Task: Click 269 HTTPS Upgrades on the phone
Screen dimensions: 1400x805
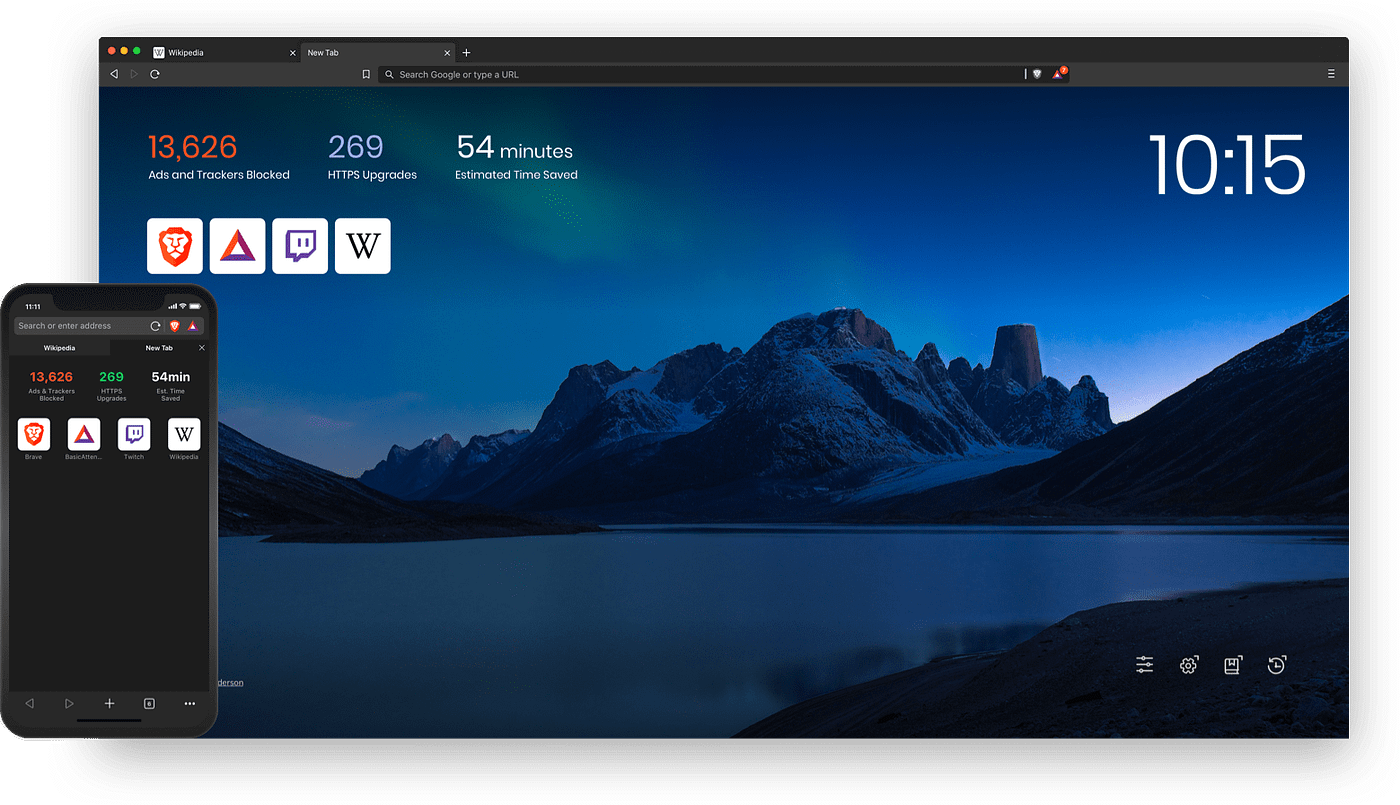Action: (x=111, y=385)
